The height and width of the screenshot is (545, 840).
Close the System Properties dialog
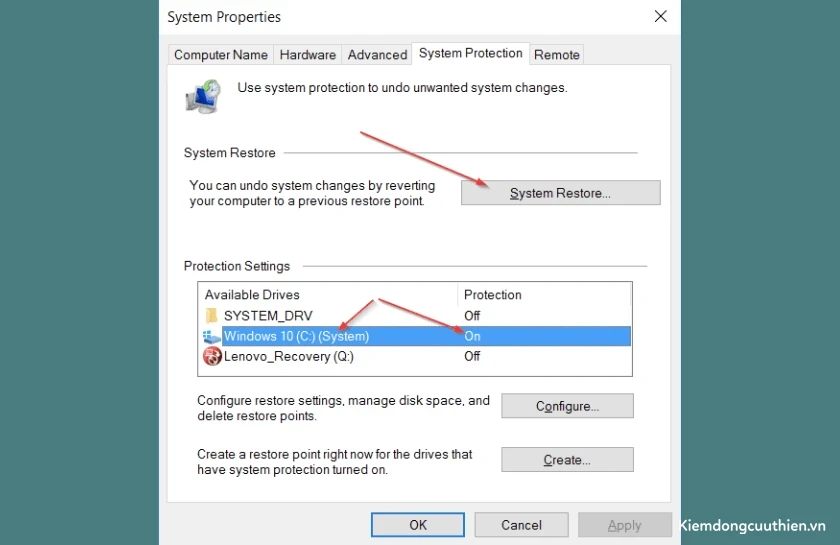(x=661, y=17)
